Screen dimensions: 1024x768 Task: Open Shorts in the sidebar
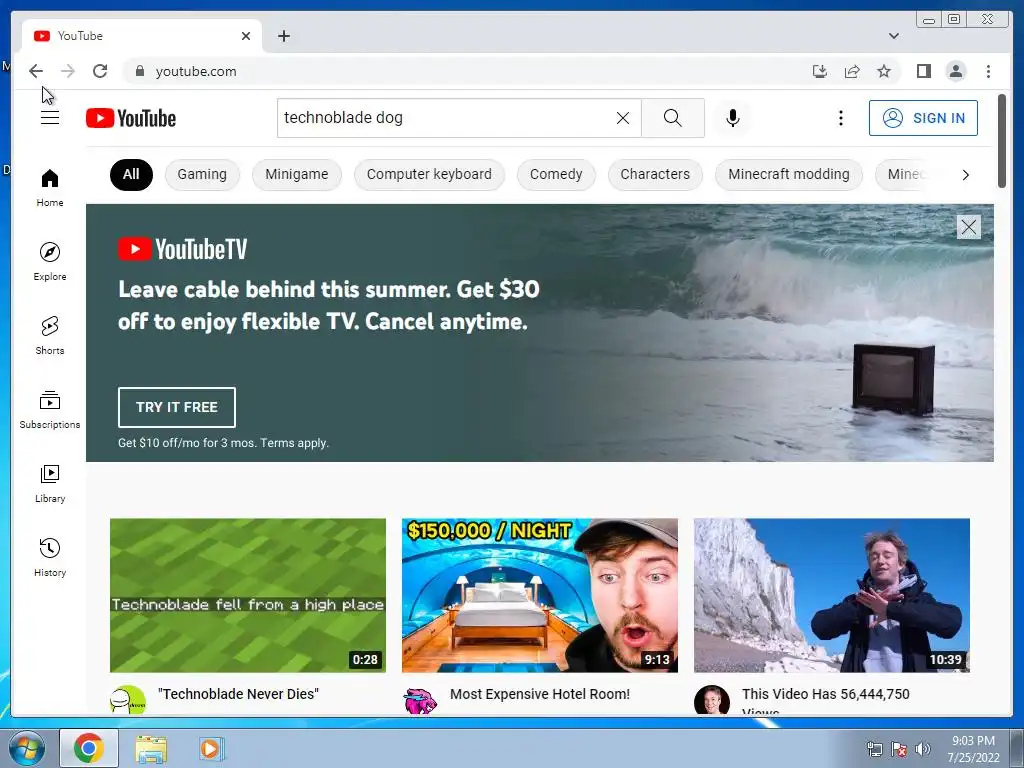pos(50,336)
